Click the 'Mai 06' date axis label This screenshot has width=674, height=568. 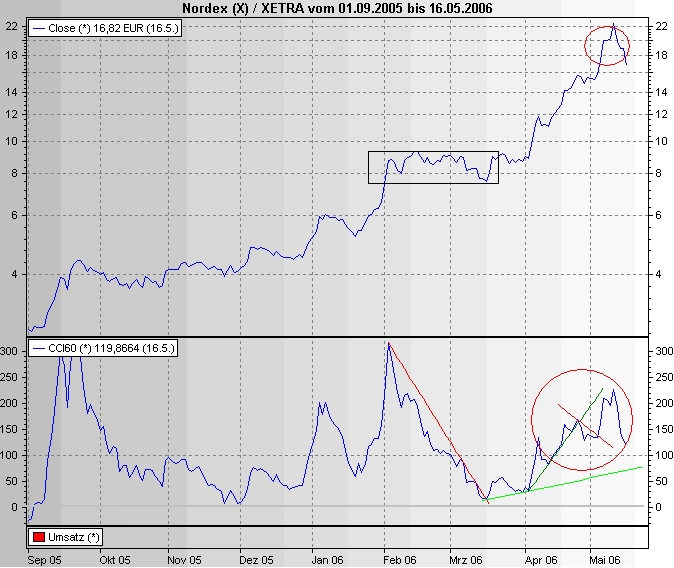pos(605,560)
